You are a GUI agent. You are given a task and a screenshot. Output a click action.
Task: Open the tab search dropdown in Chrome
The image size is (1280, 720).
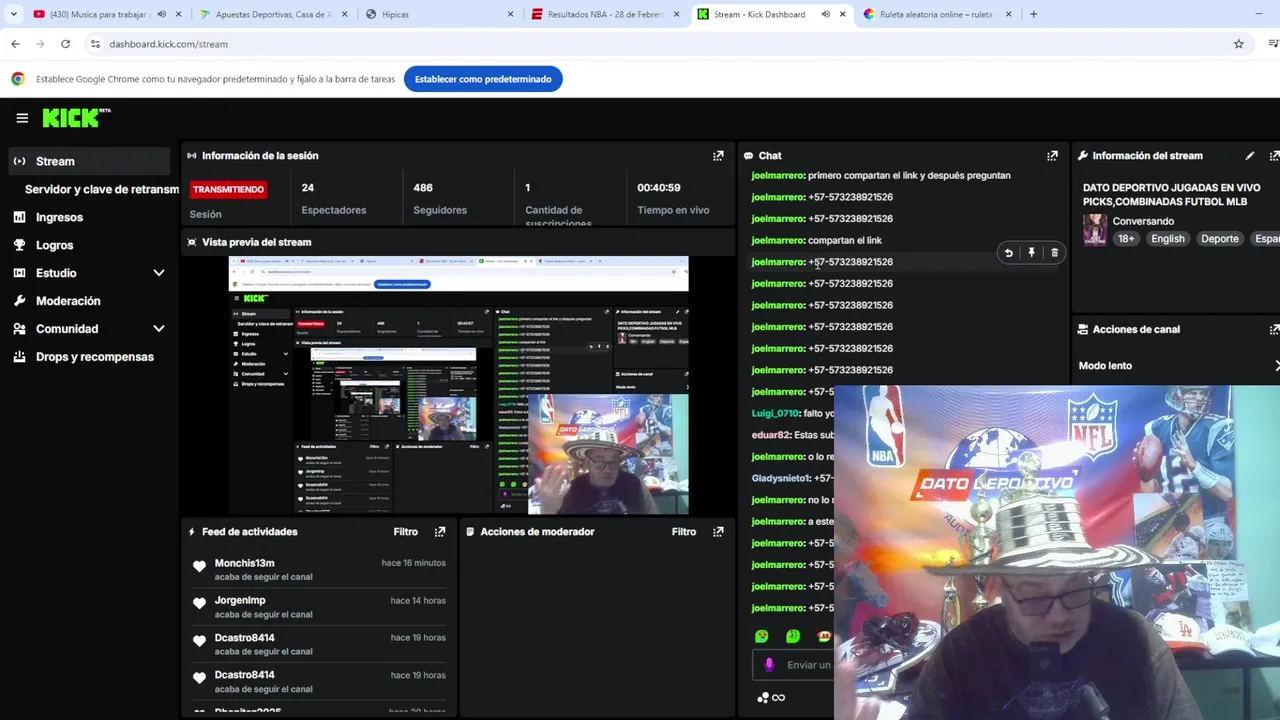[x=13, y=14]
